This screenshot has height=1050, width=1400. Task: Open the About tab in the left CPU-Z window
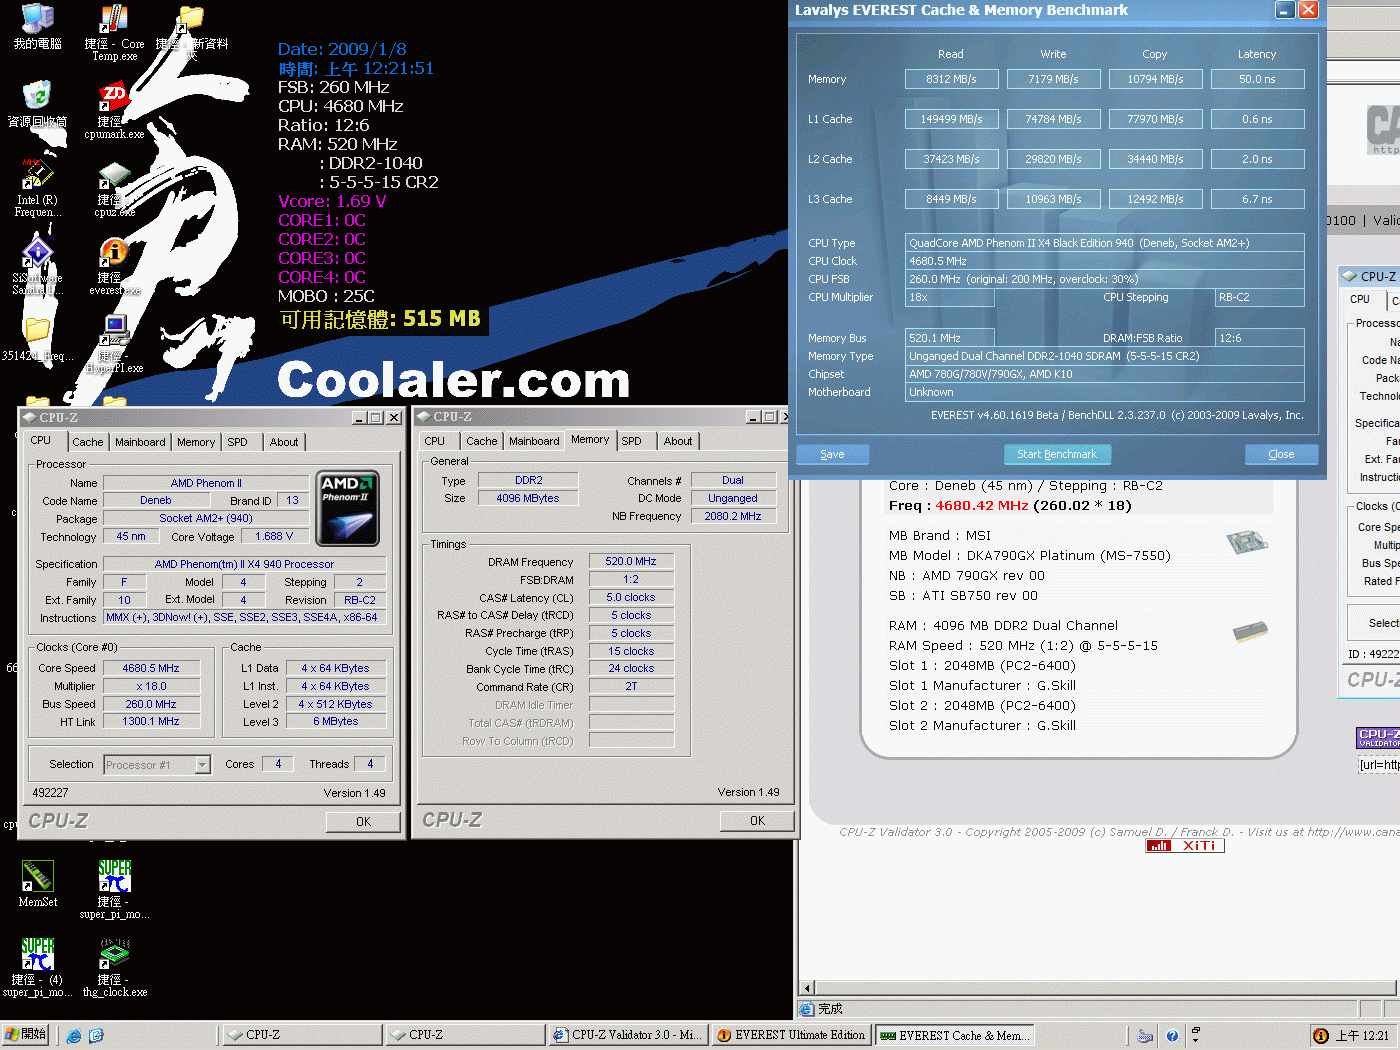pyautogui.click(x=284, y=442)
